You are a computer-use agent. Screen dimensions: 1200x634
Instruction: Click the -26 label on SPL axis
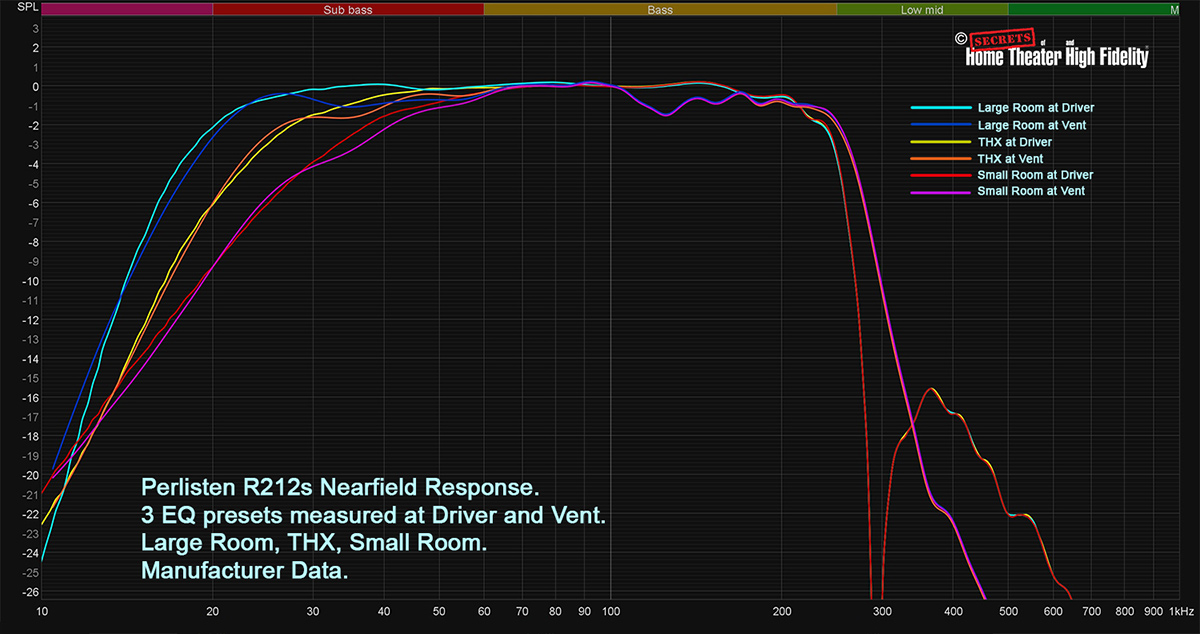click(x=30, y=592)
